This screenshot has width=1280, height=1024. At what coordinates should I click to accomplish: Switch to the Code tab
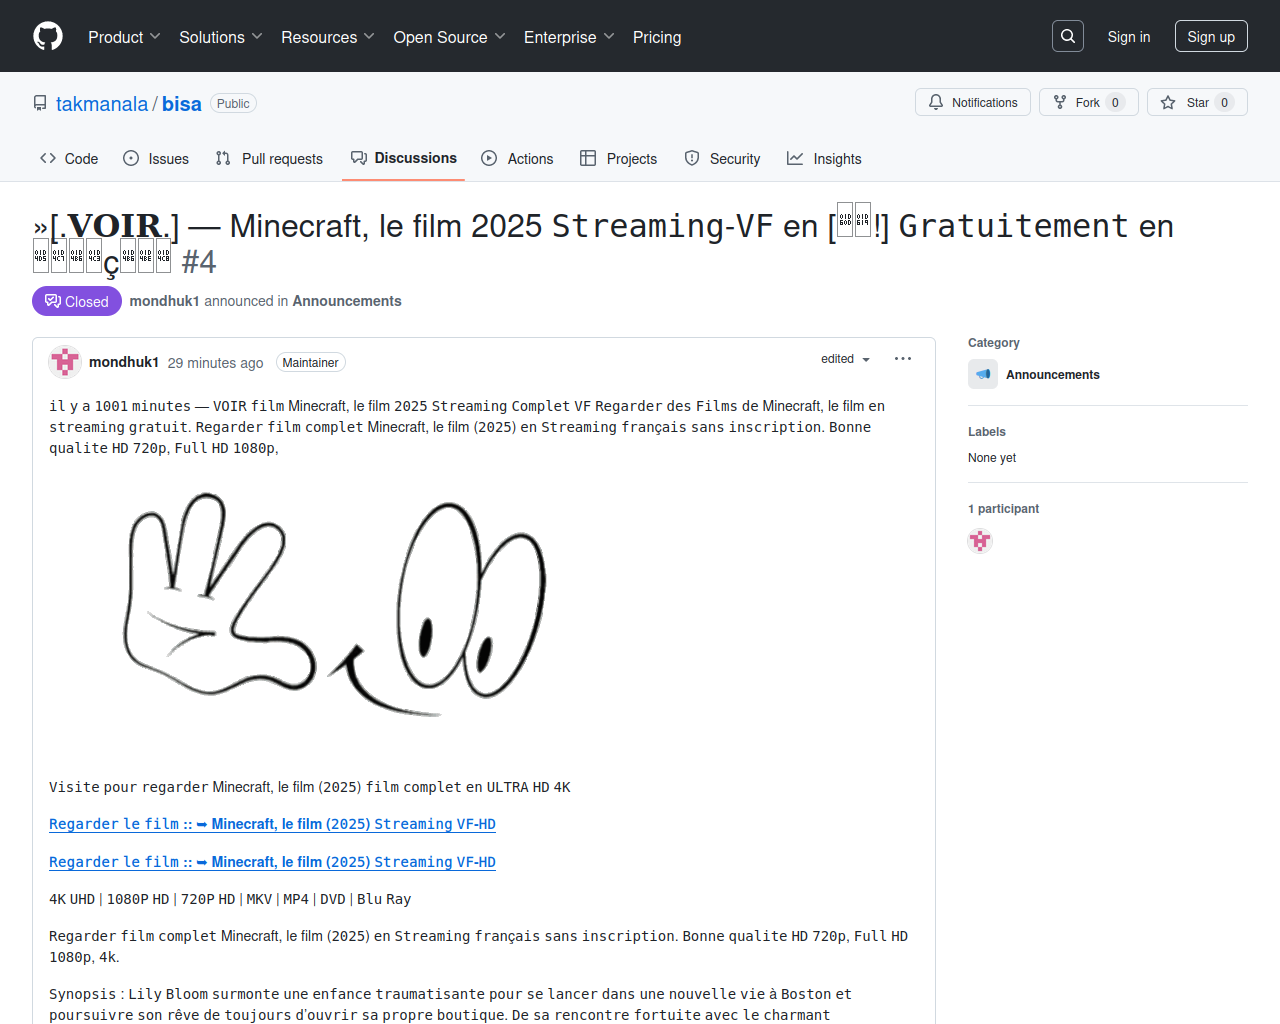69,158
